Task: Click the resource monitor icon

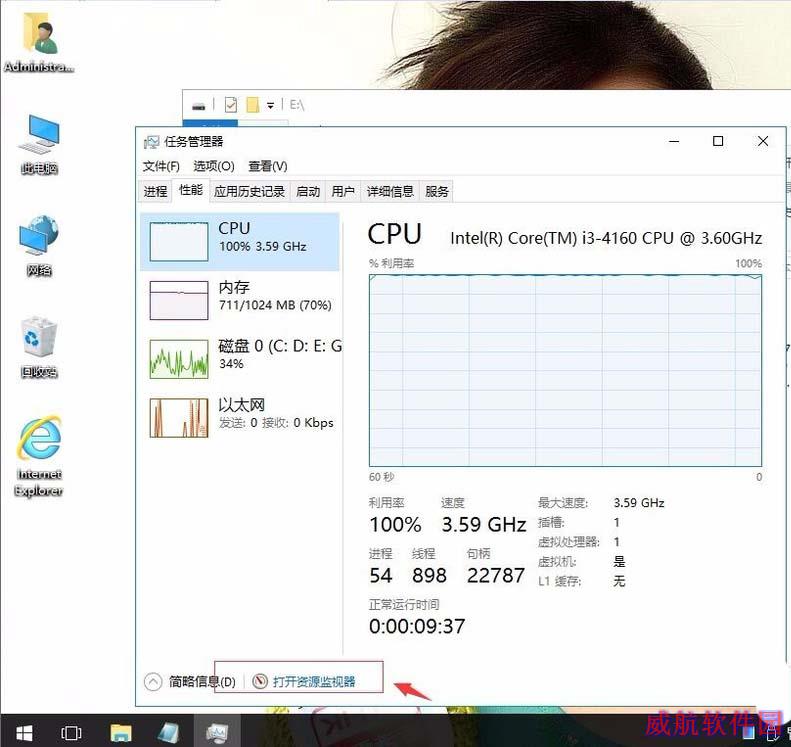Action: tap(259, 681)
